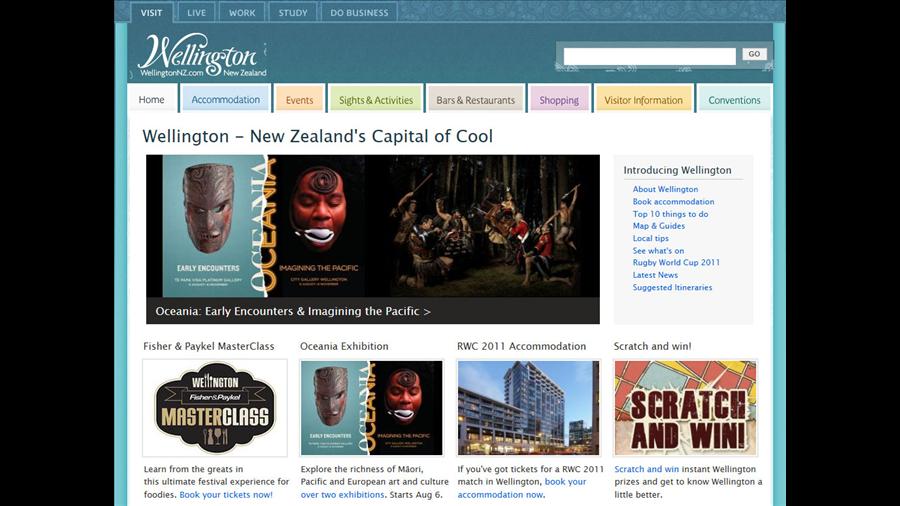The height and width of the screenshot is (506, 900).
Task: Follow the Book your tickets now link
Action: pyautogui.click(x=226, y=495)
